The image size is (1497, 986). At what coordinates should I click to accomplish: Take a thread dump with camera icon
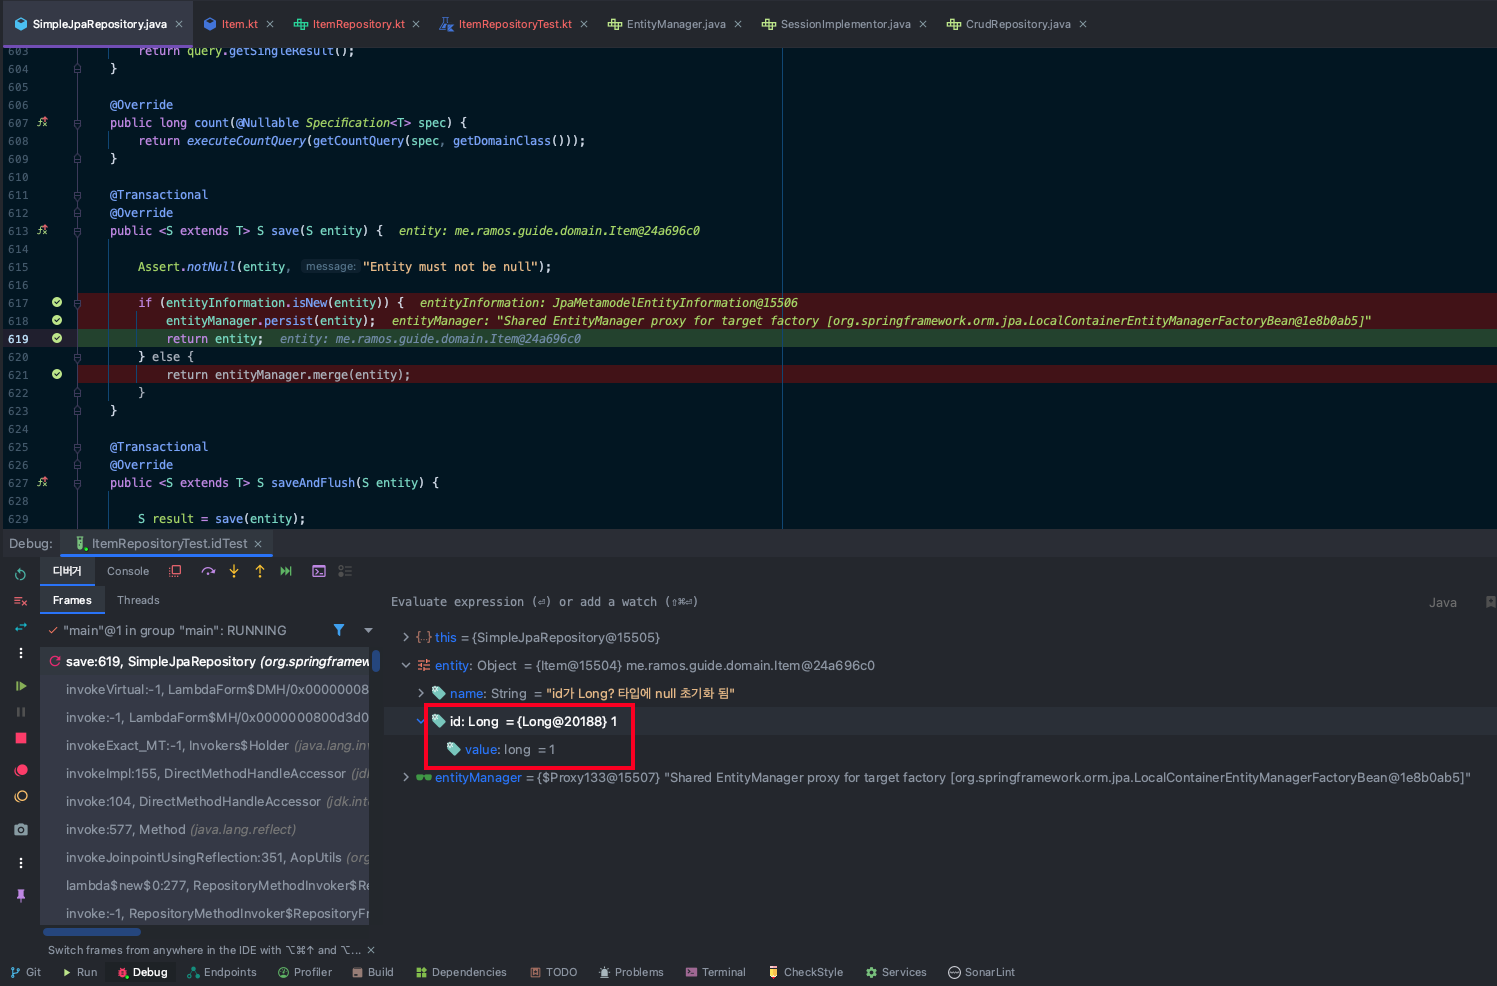click(20, 830)
